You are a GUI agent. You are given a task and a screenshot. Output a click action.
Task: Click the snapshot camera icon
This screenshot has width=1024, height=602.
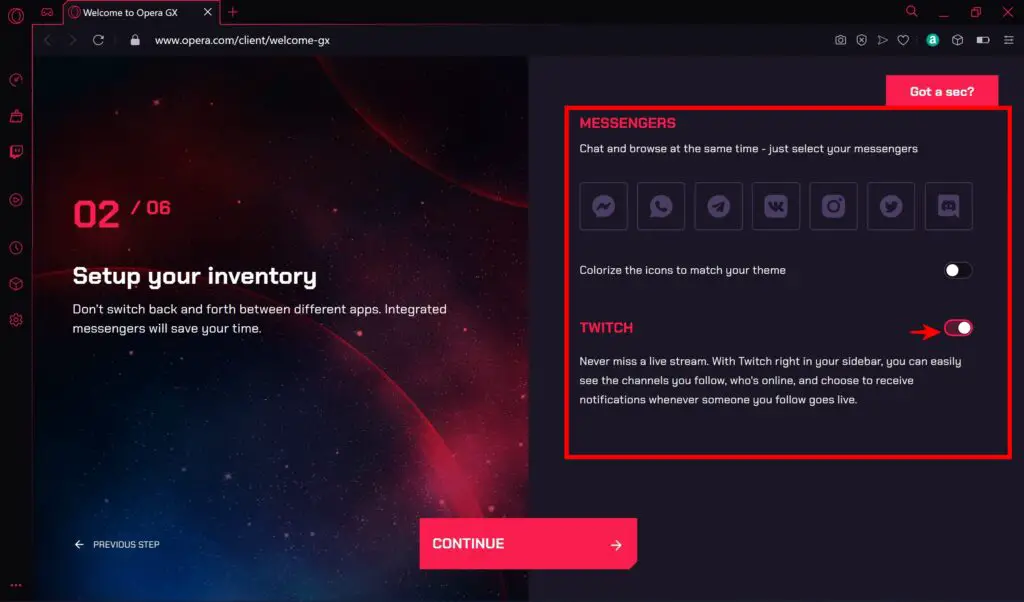[x=840, y=40]
